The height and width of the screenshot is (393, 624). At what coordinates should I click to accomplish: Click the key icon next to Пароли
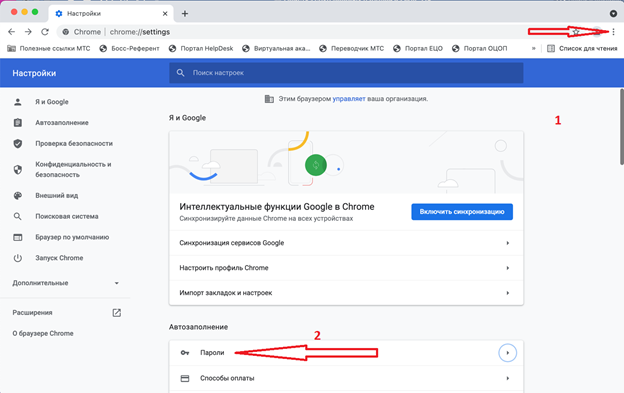[x=185, y=353]
